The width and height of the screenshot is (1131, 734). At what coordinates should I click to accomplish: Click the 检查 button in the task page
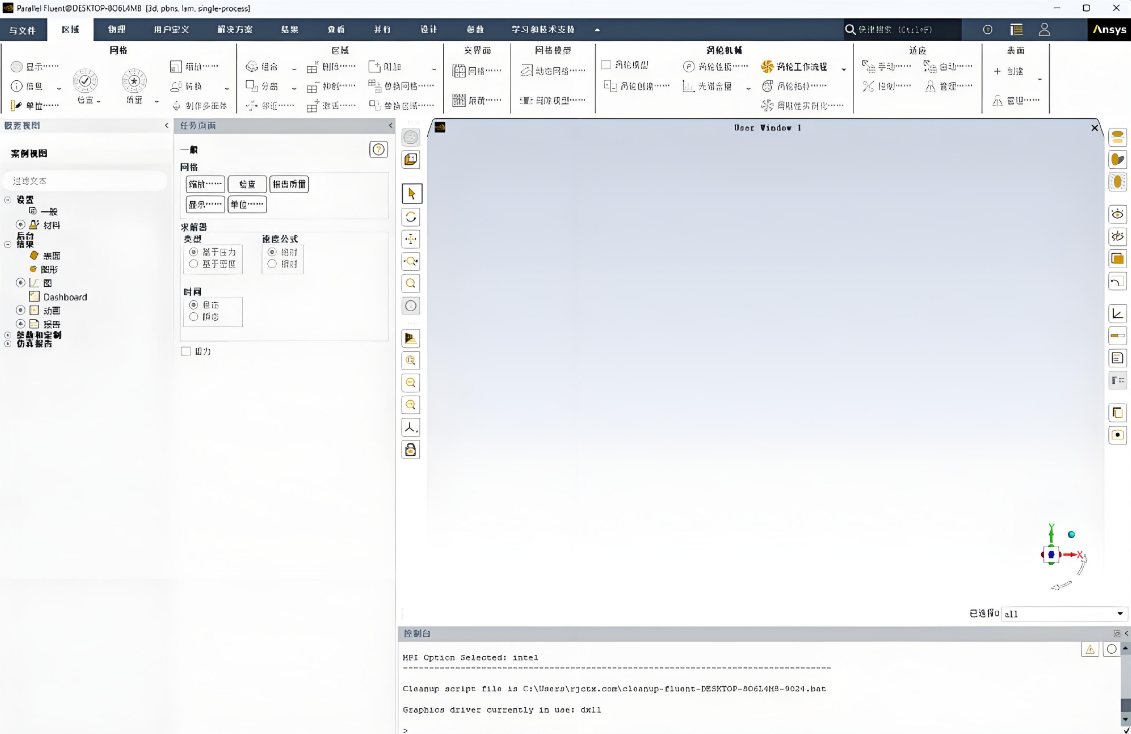coord(247,184)
